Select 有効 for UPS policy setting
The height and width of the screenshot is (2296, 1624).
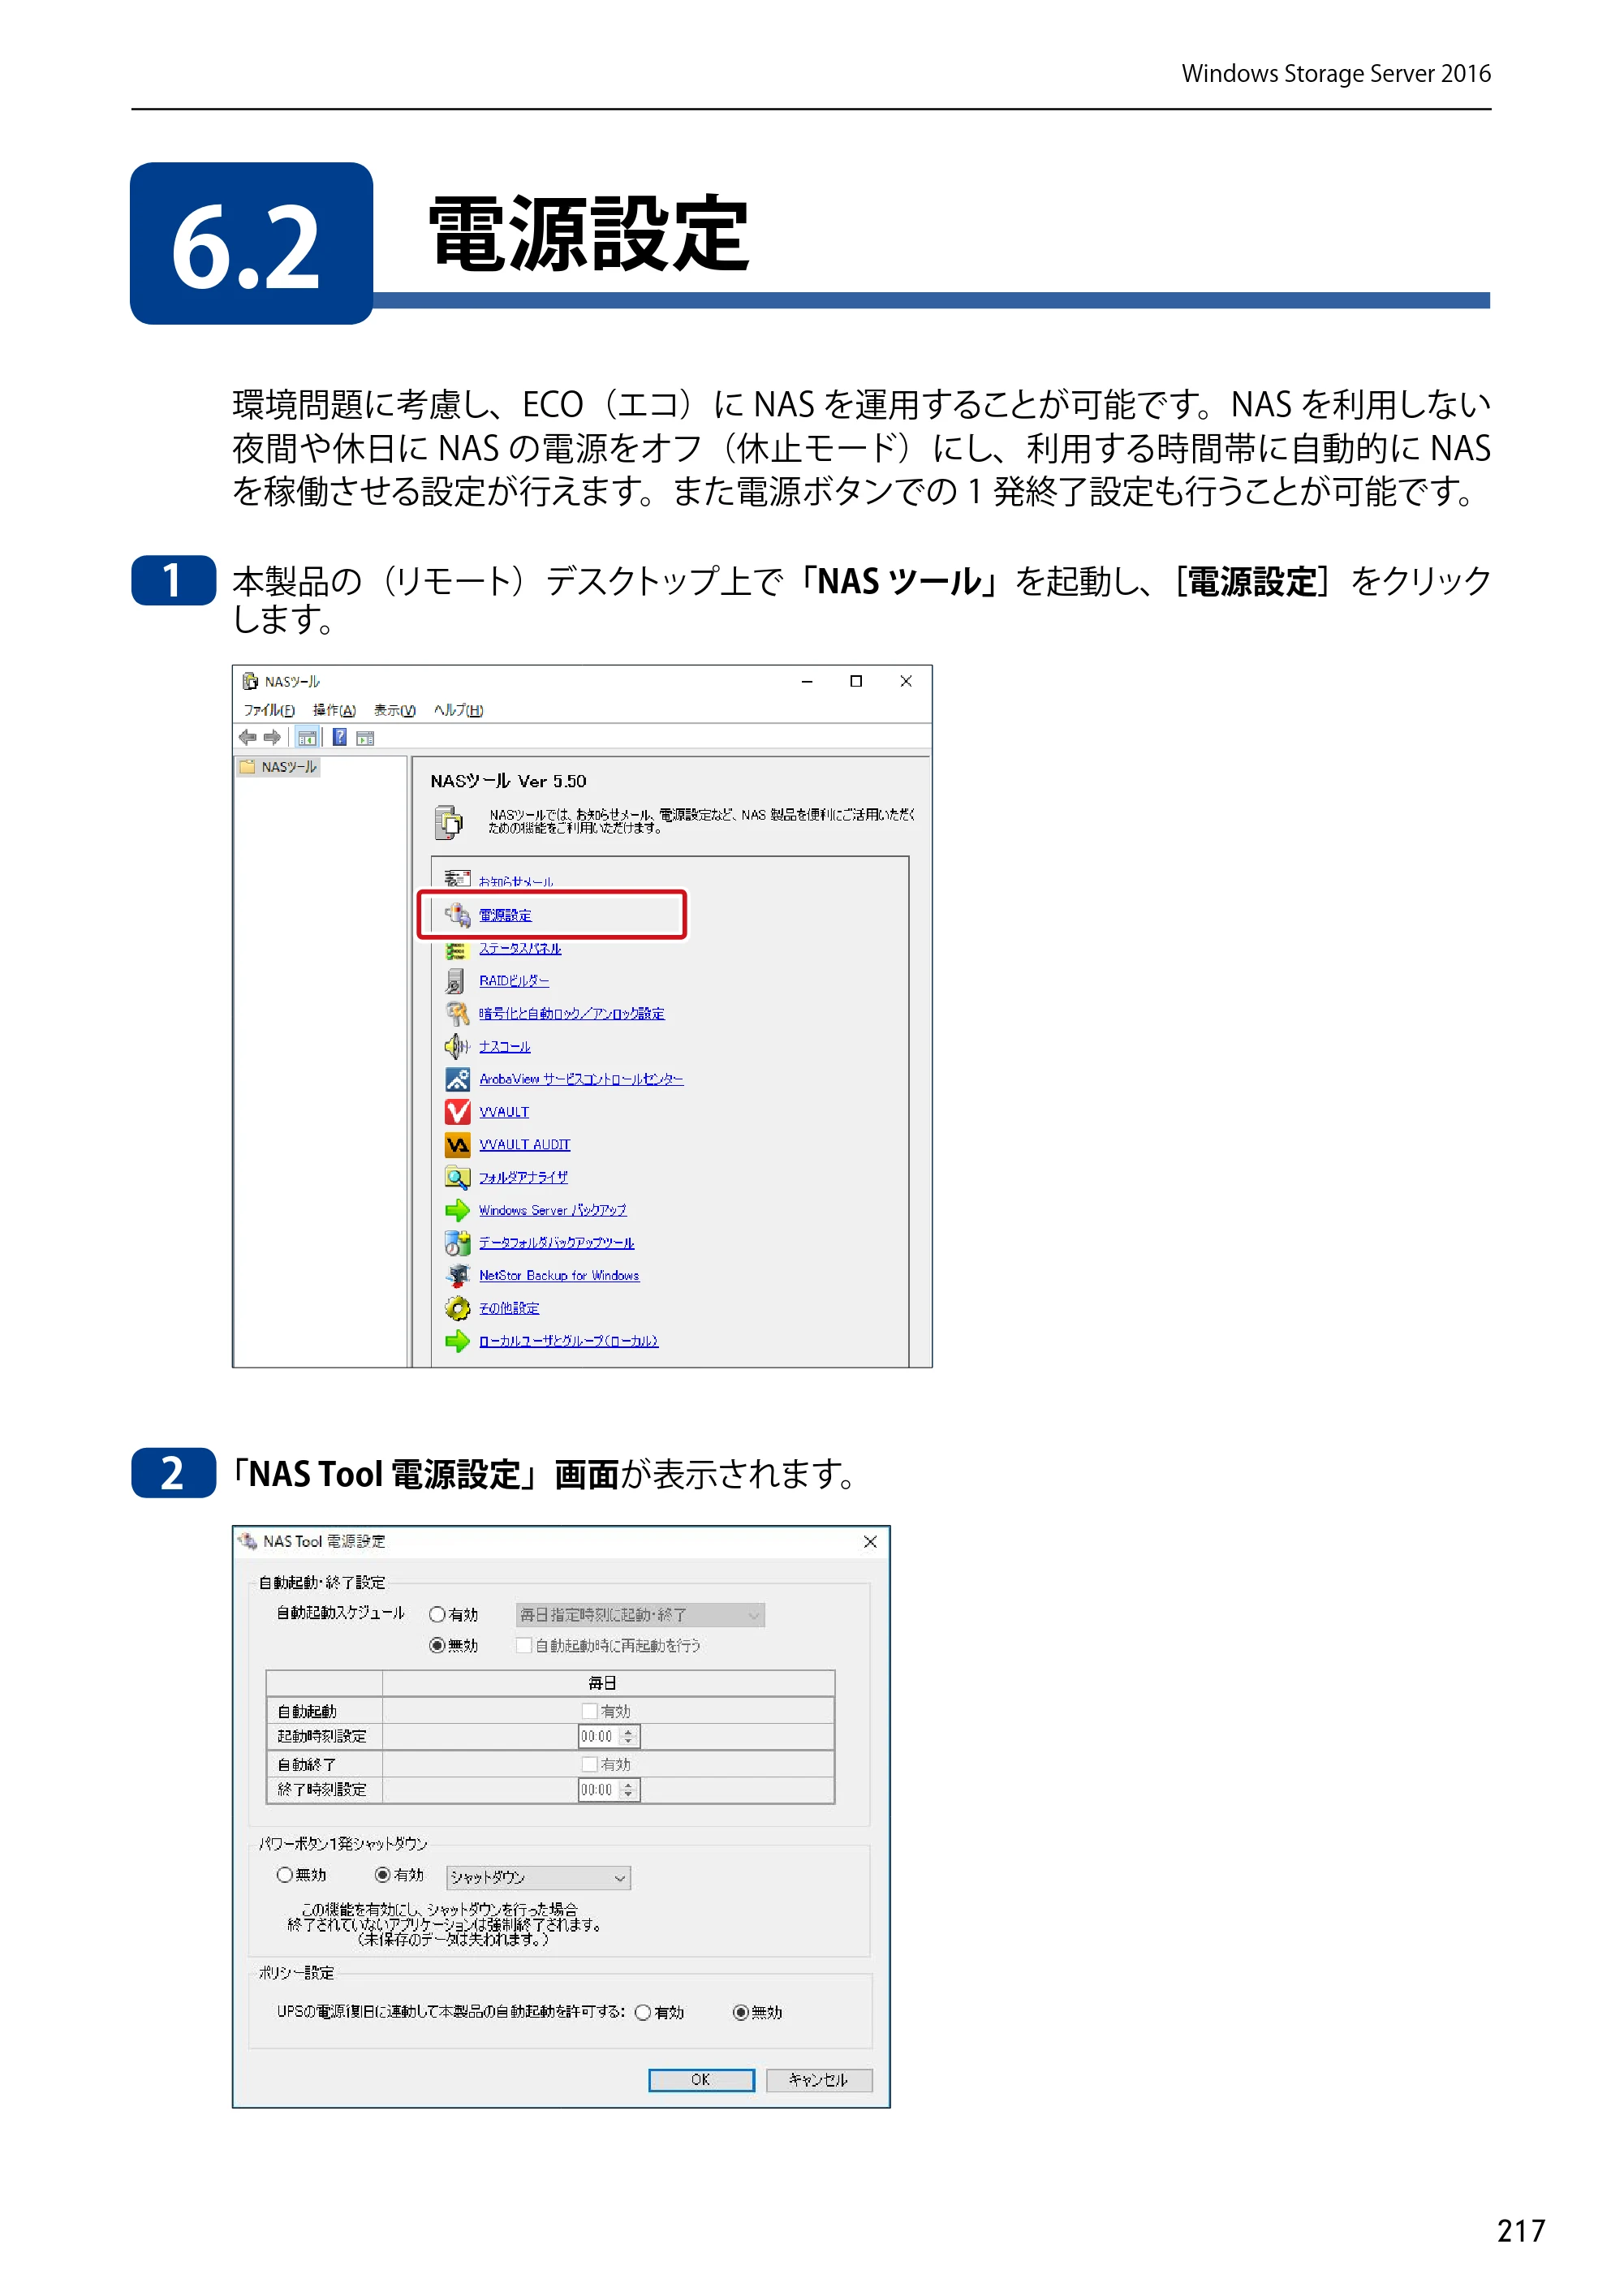643,2013
